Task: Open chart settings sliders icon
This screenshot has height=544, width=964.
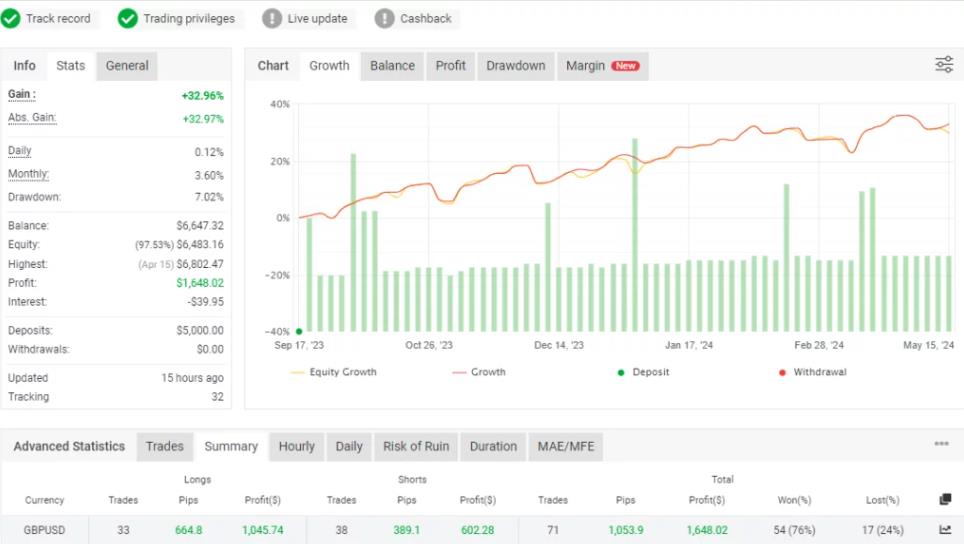Action: (943, 65)
